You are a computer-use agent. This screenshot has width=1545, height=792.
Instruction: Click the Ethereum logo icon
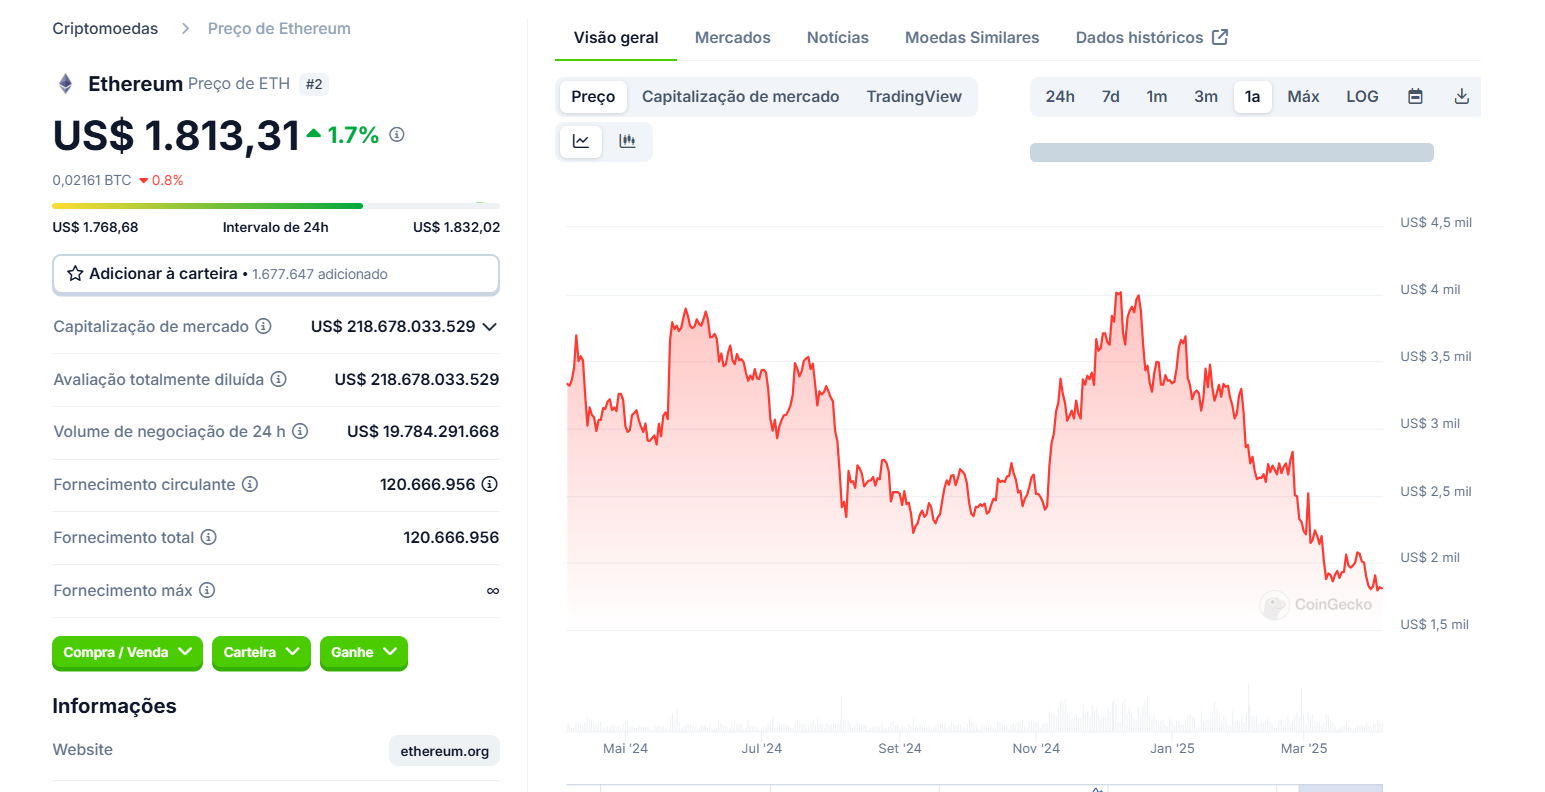[65, 84]
